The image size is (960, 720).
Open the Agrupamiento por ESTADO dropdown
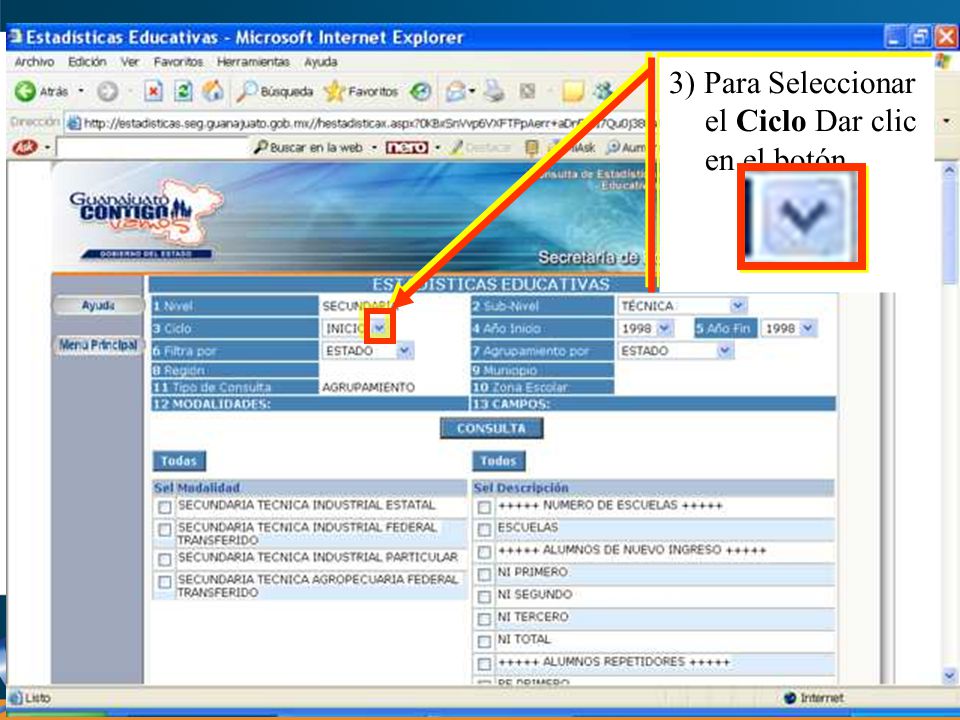pyautogui.click(x=725, y=351)
